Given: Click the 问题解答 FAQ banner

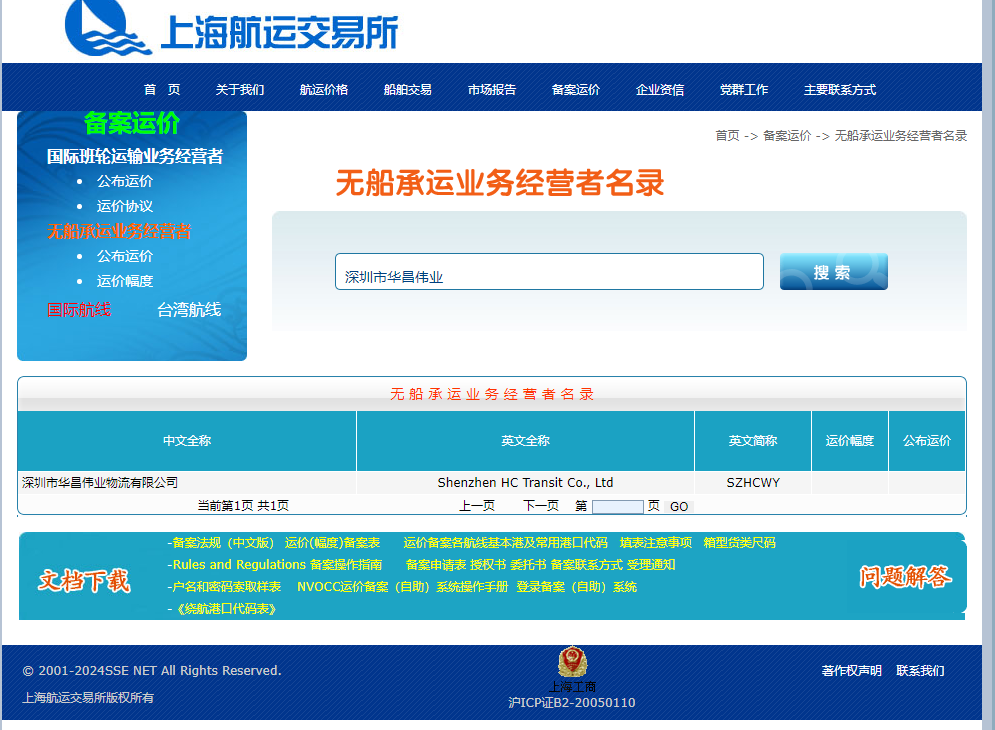Looking at the screenshot, I should click(906, 576).
